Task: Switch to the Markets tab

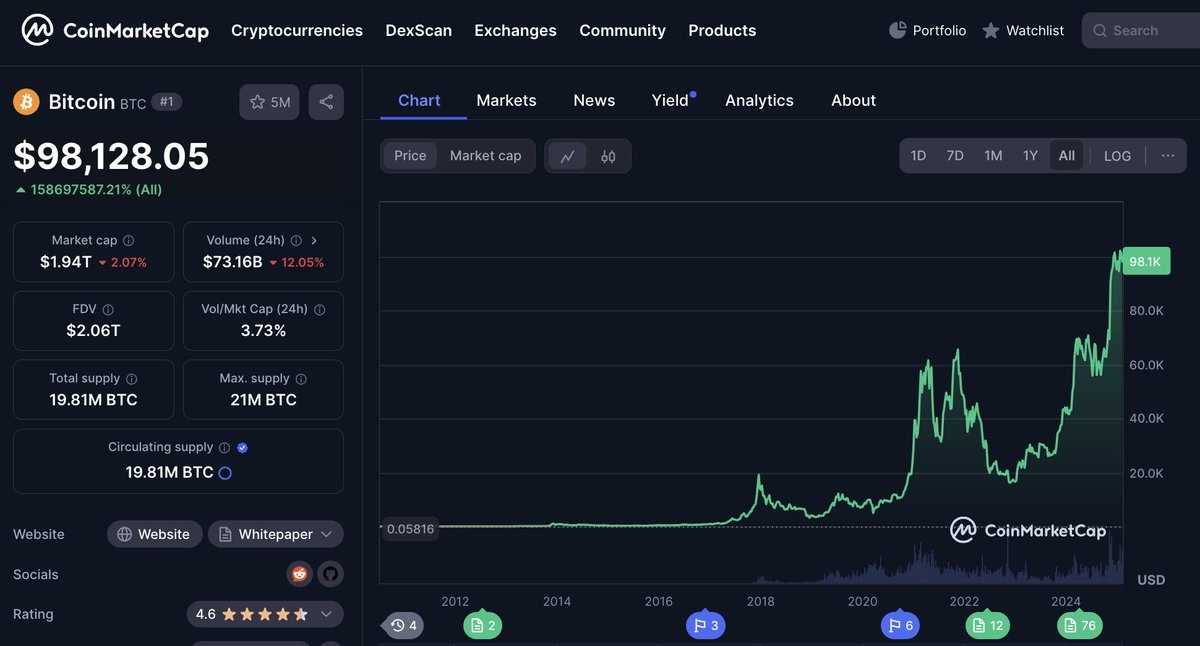Action: pyautogui.click(x=506, y=100)
